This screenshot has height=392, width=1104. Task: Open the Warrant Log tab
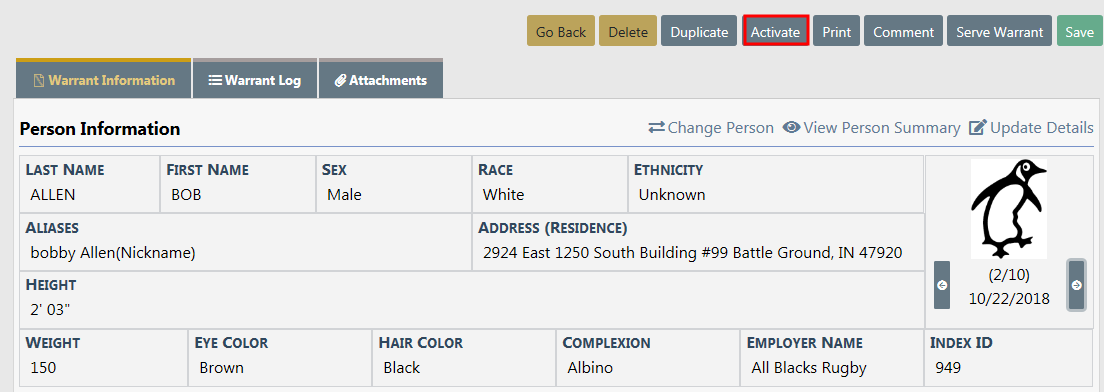pos(255,78)
